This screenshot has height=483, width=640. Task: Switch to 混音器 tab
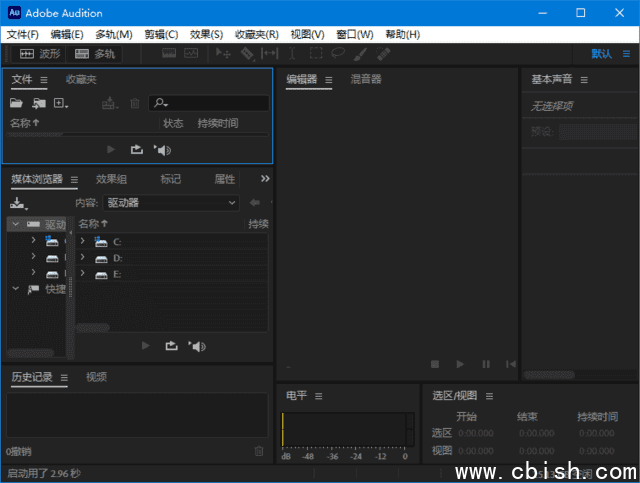tap(366, 79)
